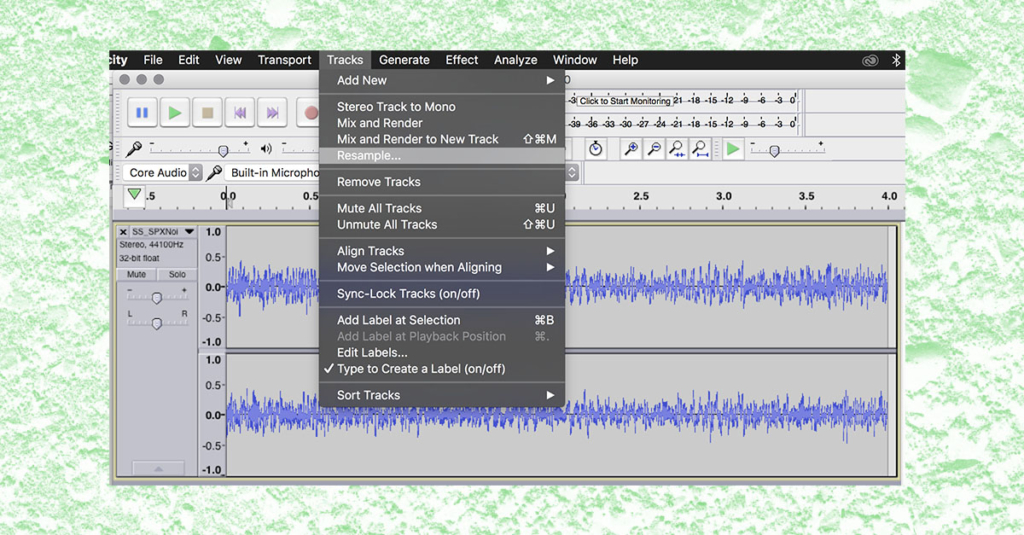Open the Generate menu

[x=404, y=60]
